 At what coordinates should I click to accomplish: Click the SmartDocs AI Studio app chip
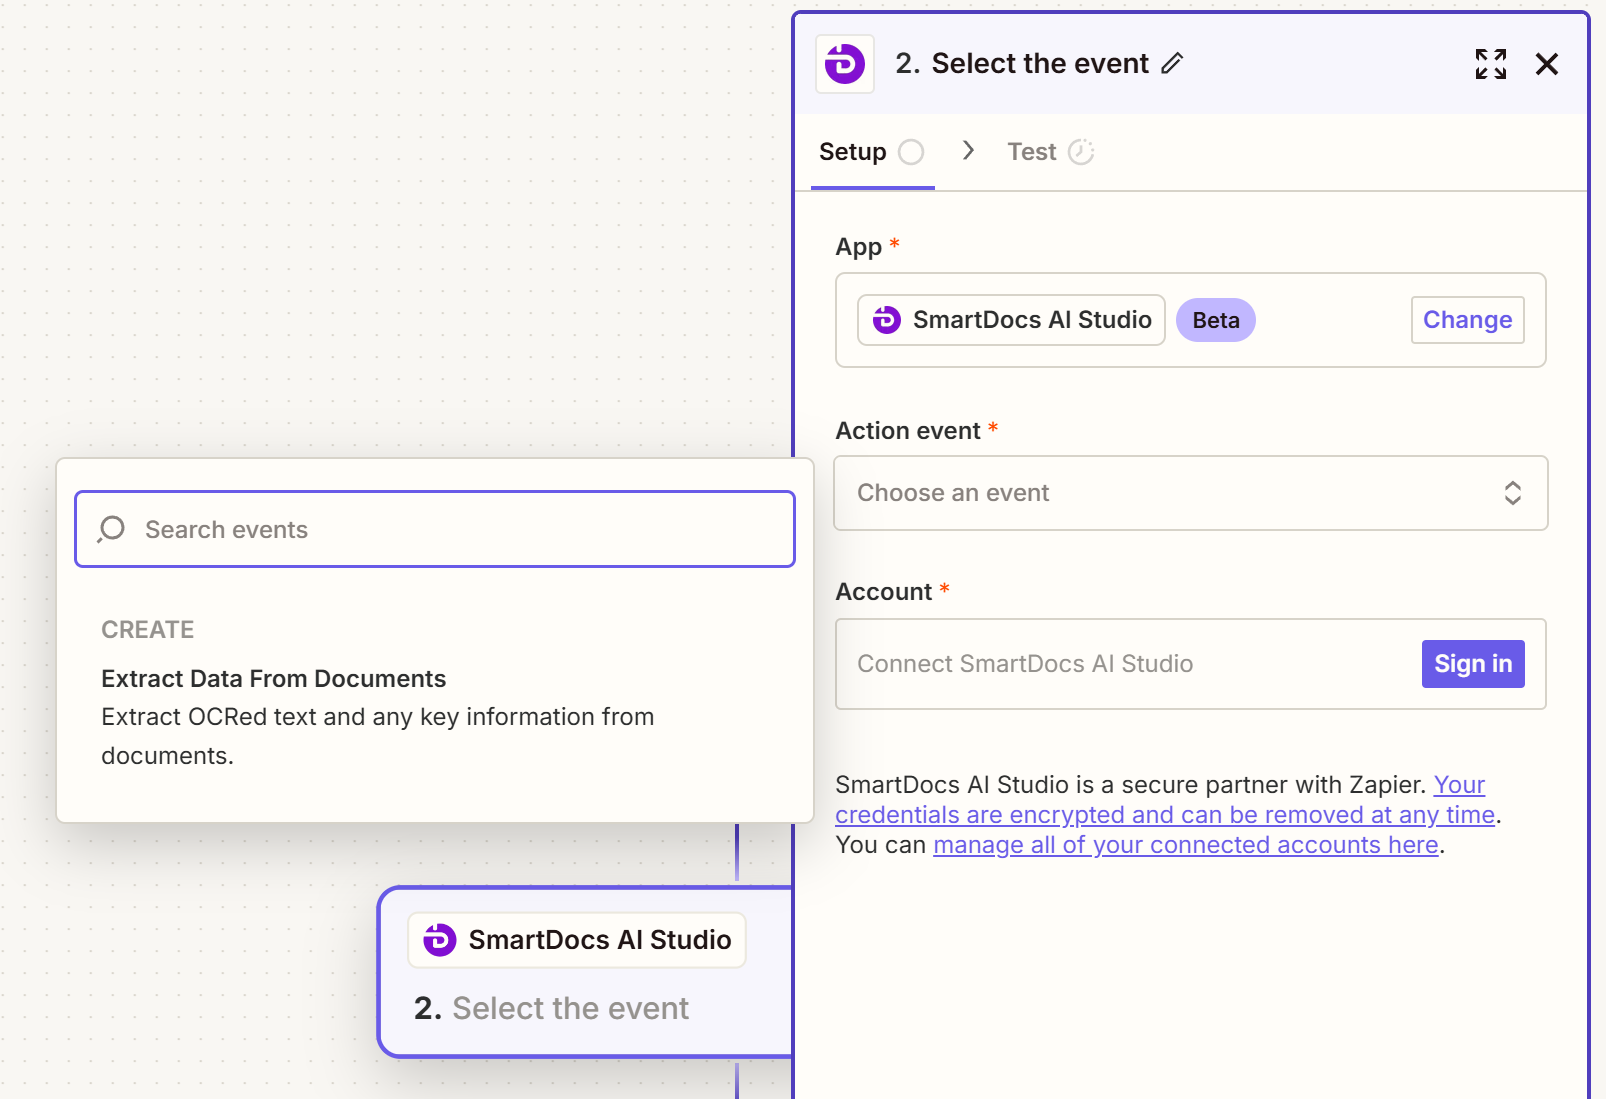pos(1011,320)
